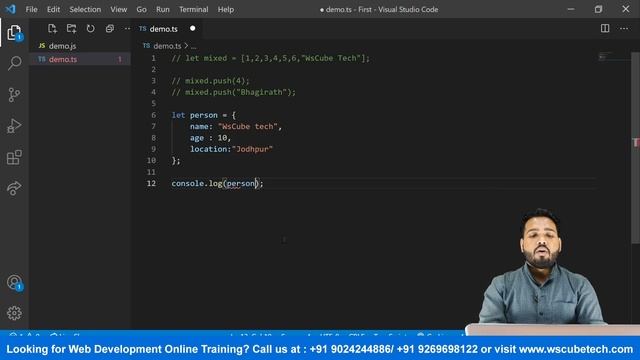Screen dimensions: 640x360
Task: Click the "Jodhpur" string on line 9
Action: pos(252,149)
